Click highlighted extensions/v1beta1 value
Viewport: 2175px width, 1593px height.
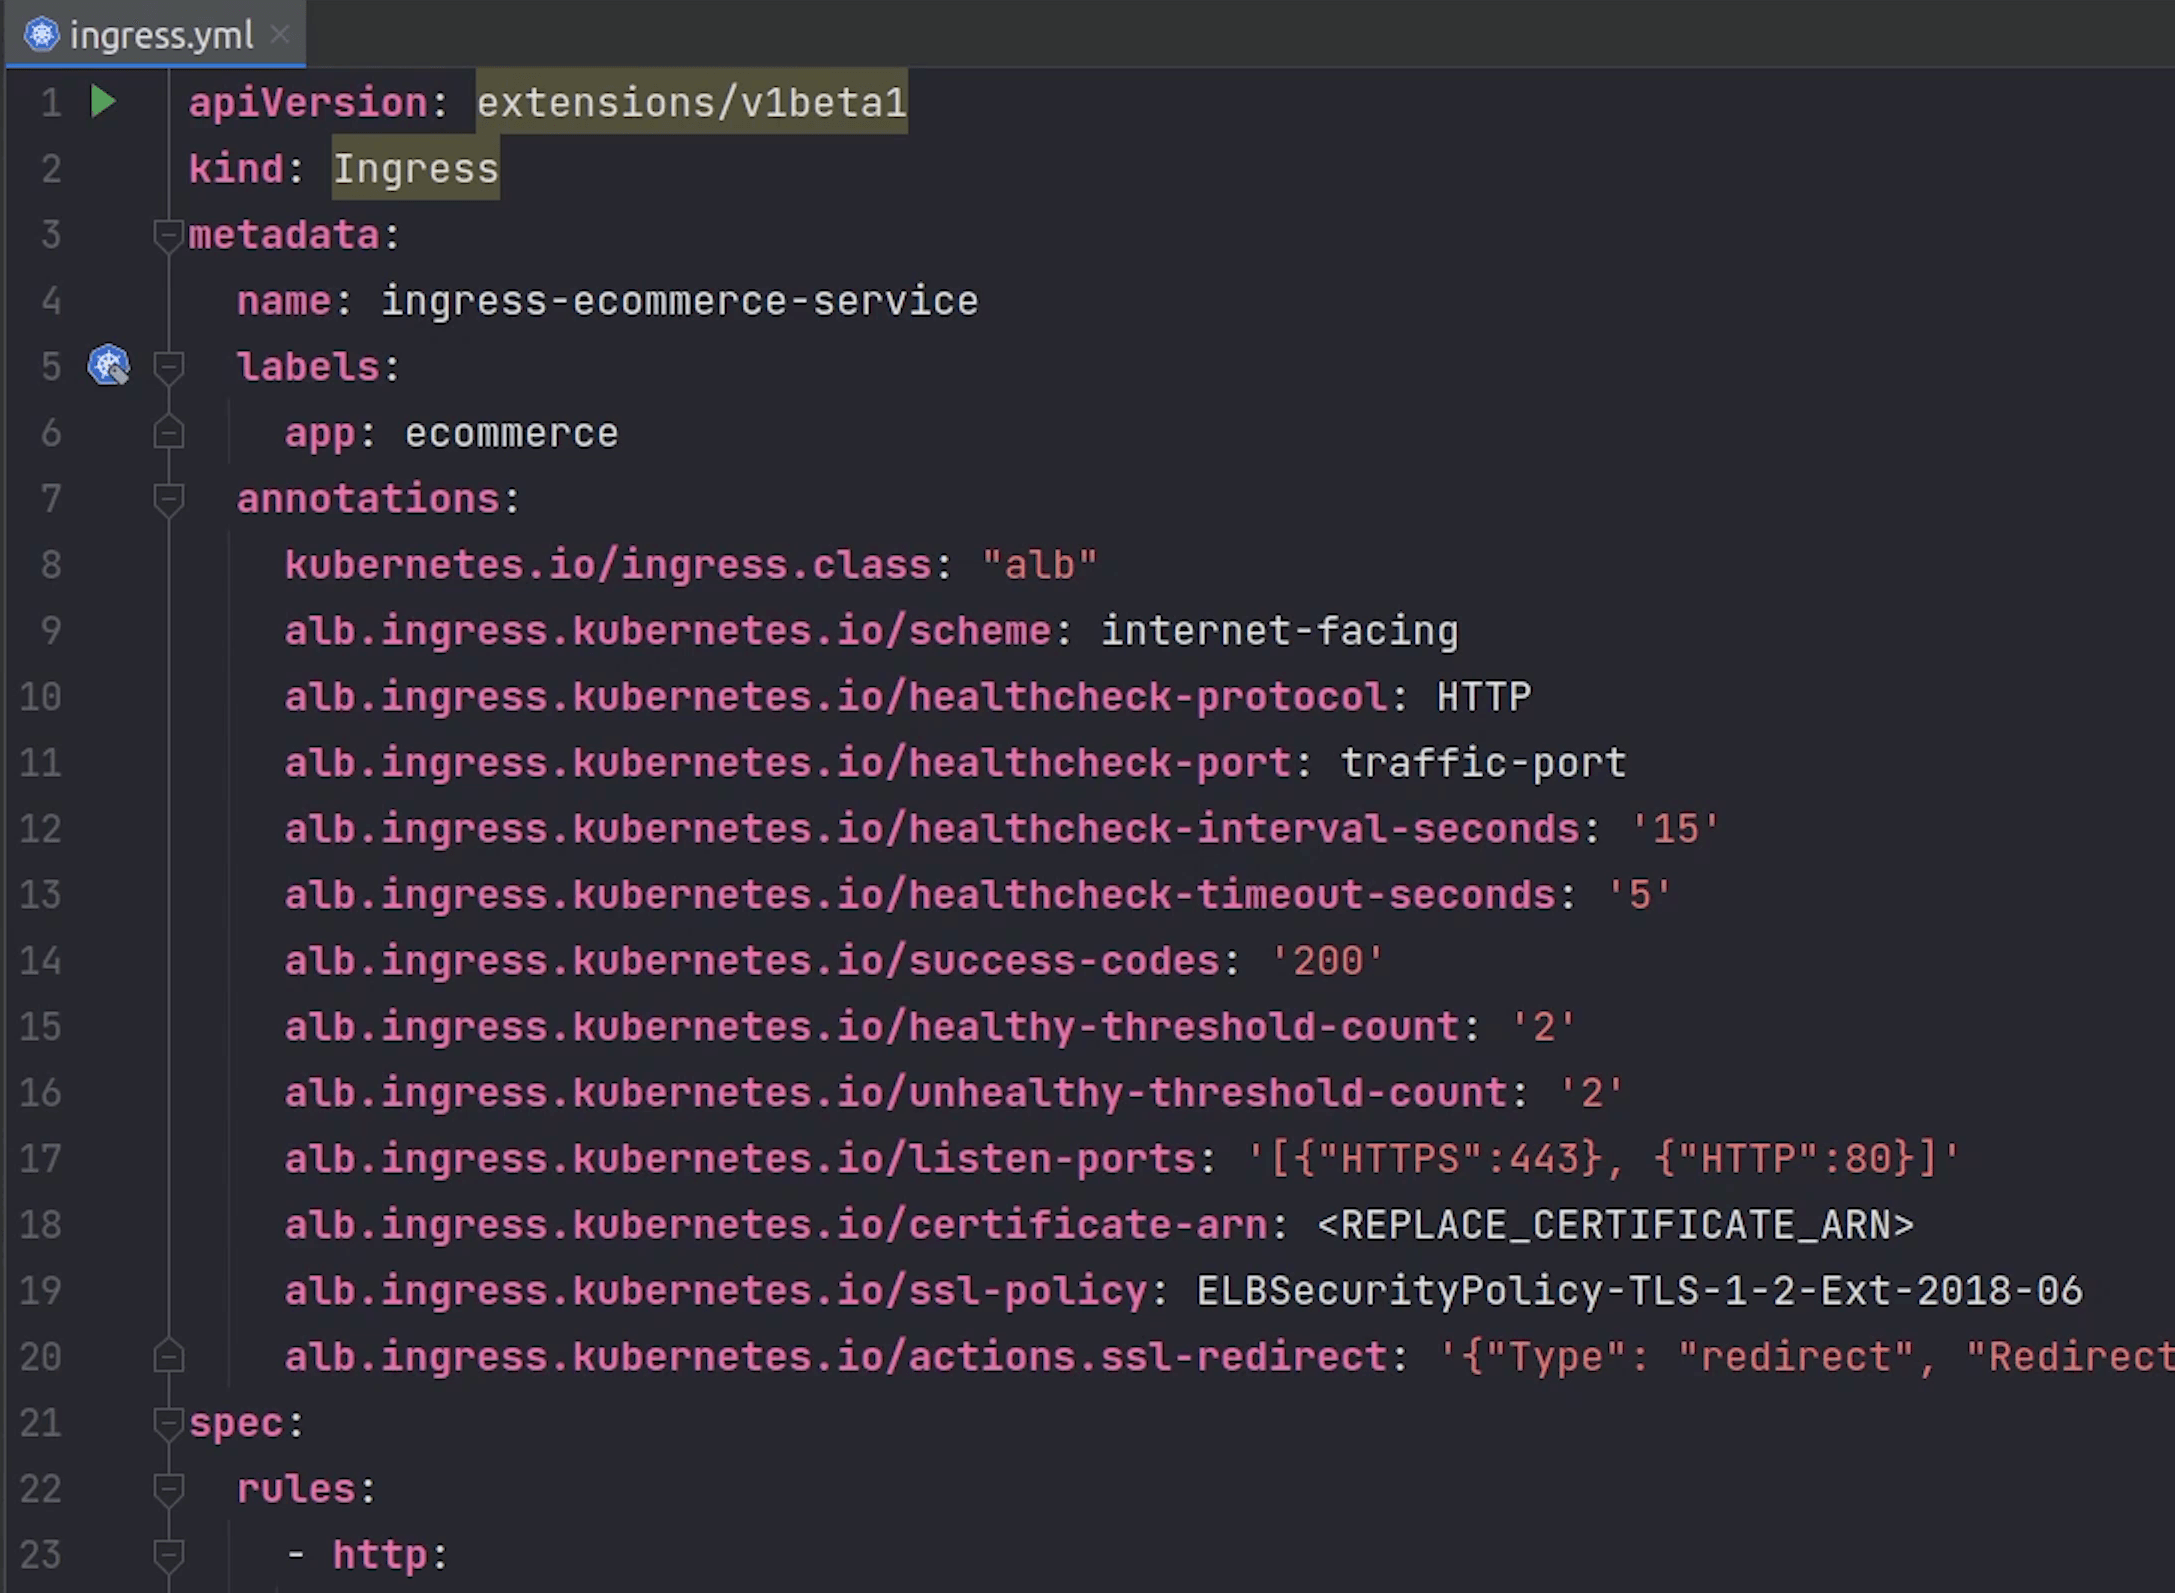(x=691, y=102)
